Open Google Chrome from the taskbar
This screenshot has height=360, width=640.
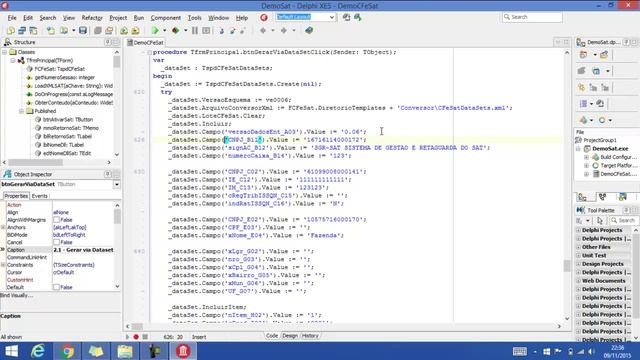(x=67, y=351)
